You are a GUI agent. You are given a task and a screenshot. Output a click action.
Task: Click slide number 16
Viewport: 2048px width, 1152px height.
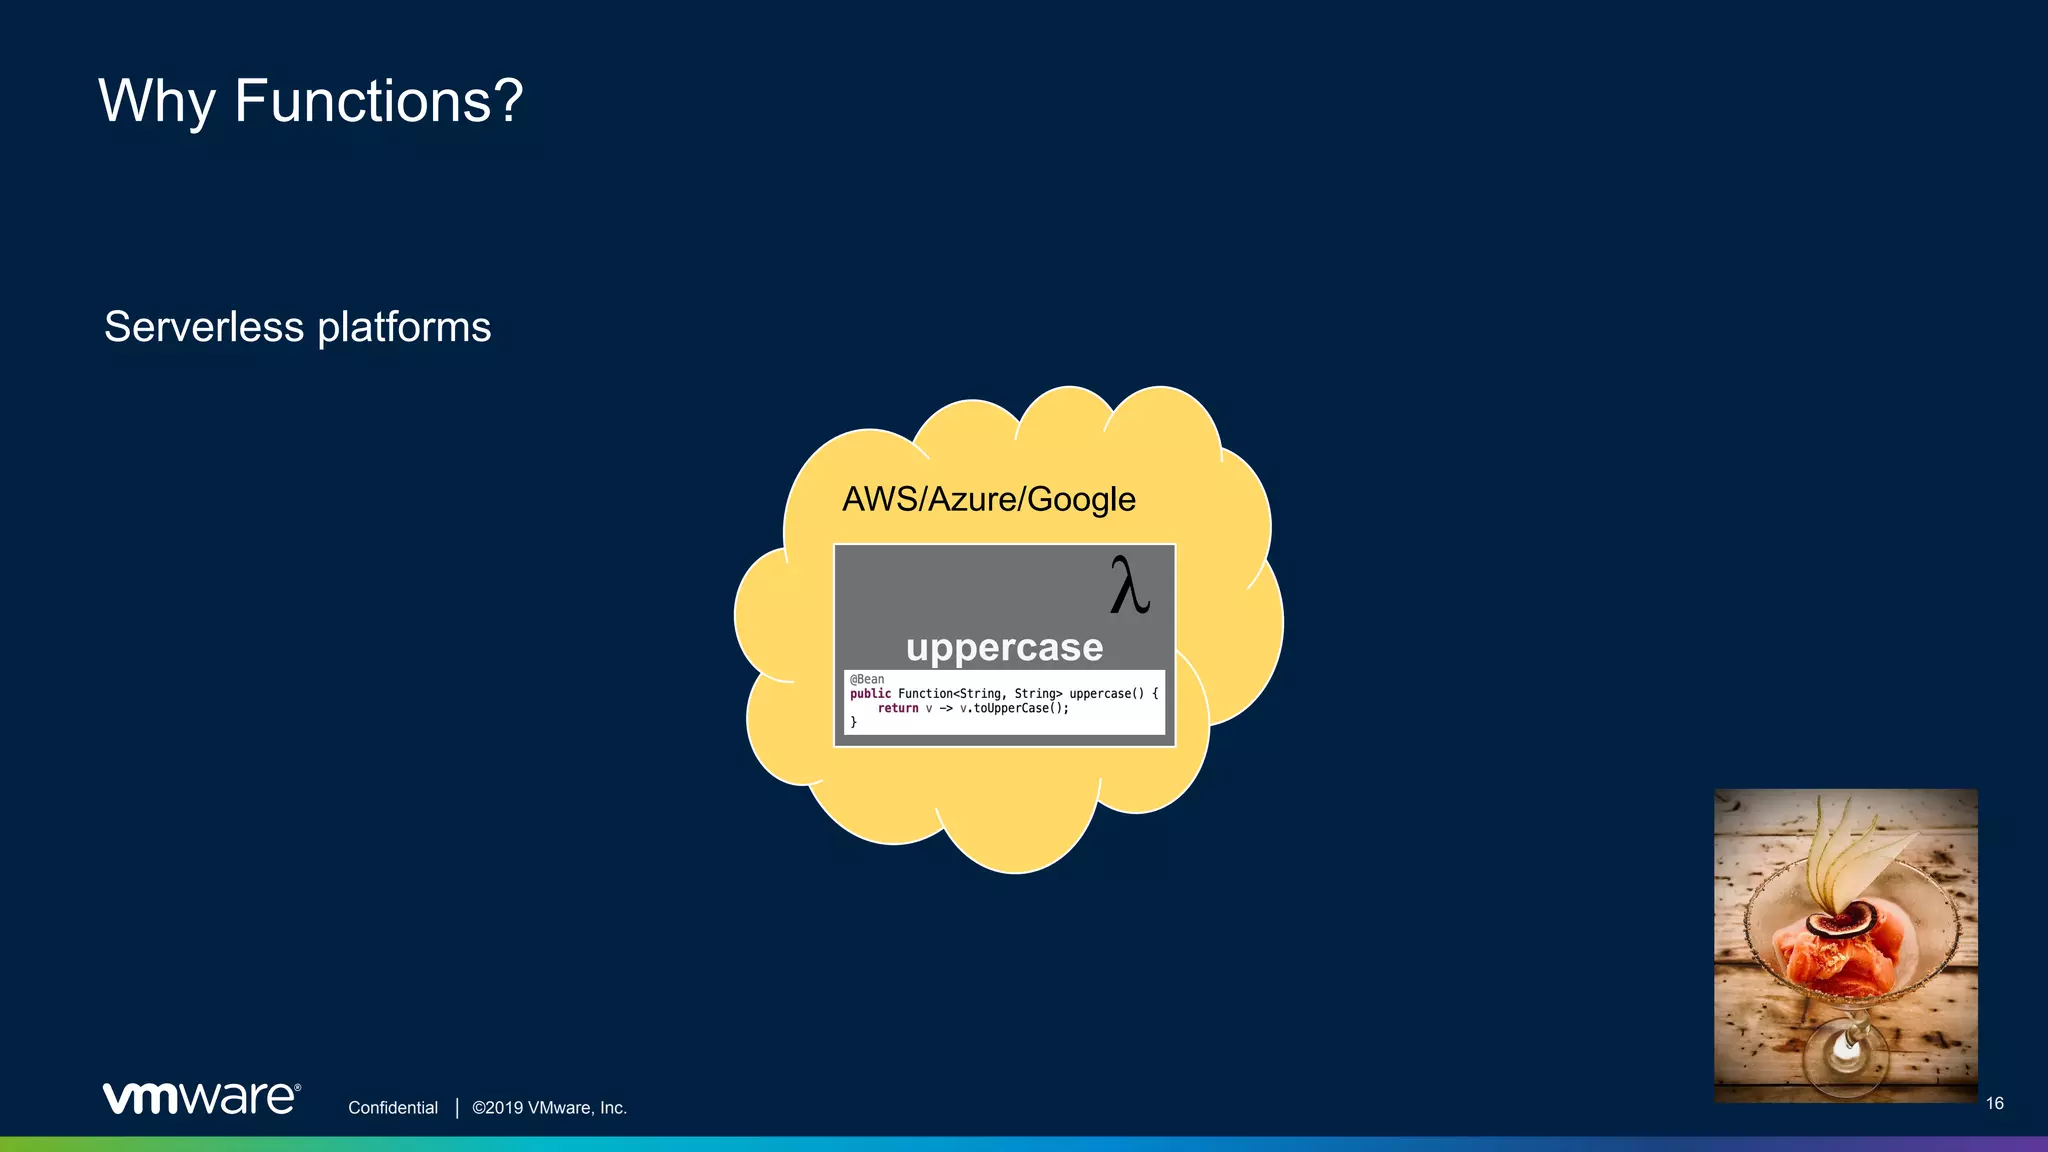(x=1994, y=1103)
